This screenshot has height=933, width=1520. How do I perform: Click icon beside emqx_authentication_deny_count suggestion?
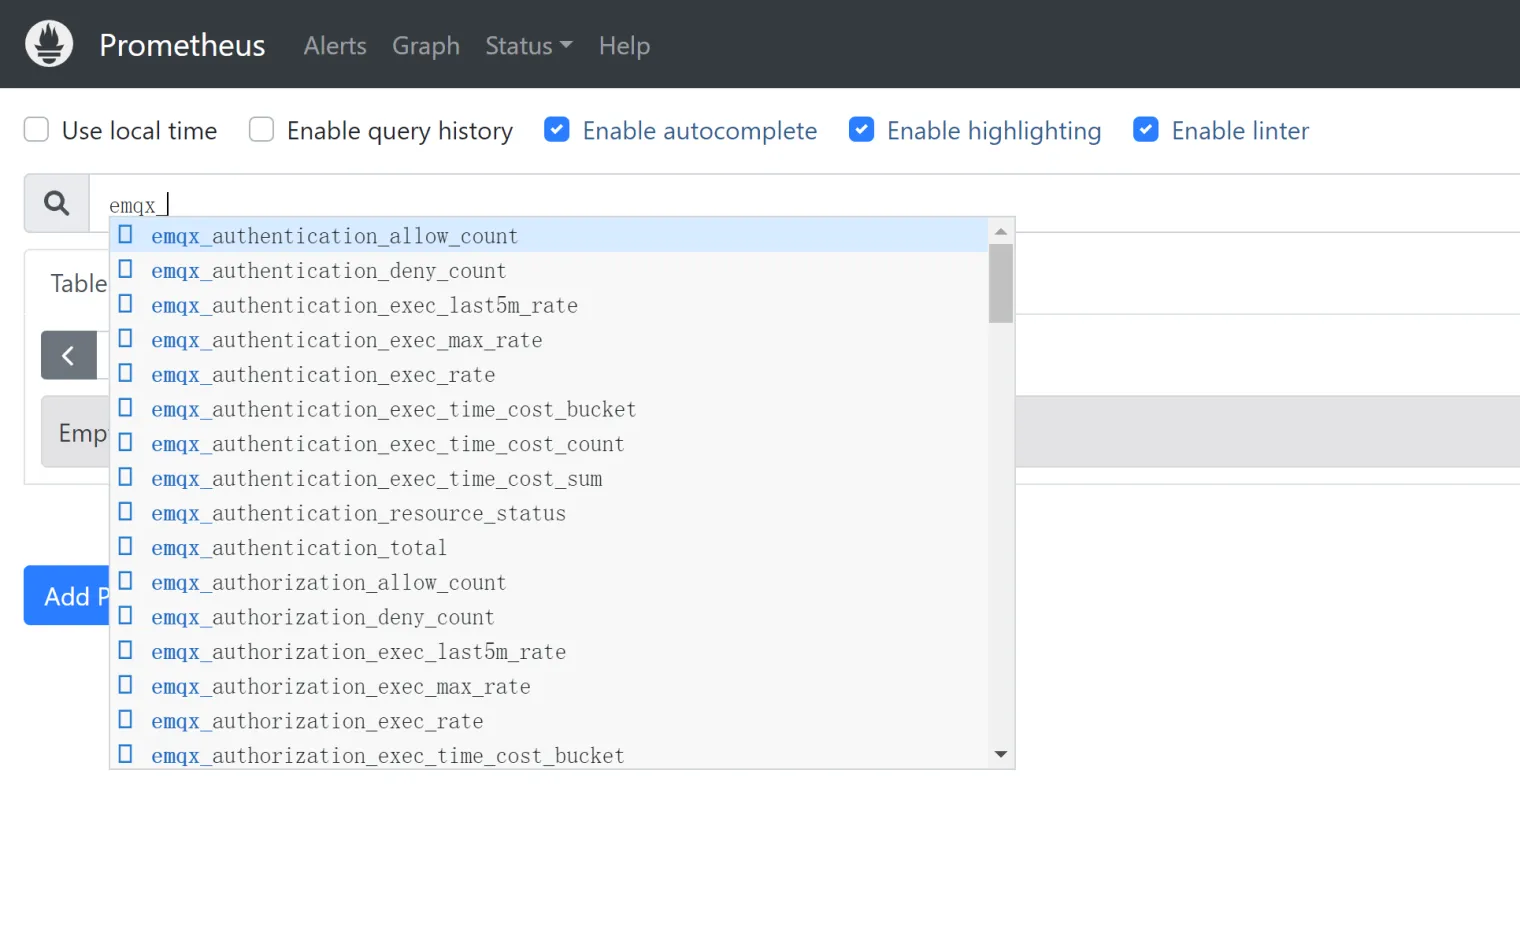[126, 270]
